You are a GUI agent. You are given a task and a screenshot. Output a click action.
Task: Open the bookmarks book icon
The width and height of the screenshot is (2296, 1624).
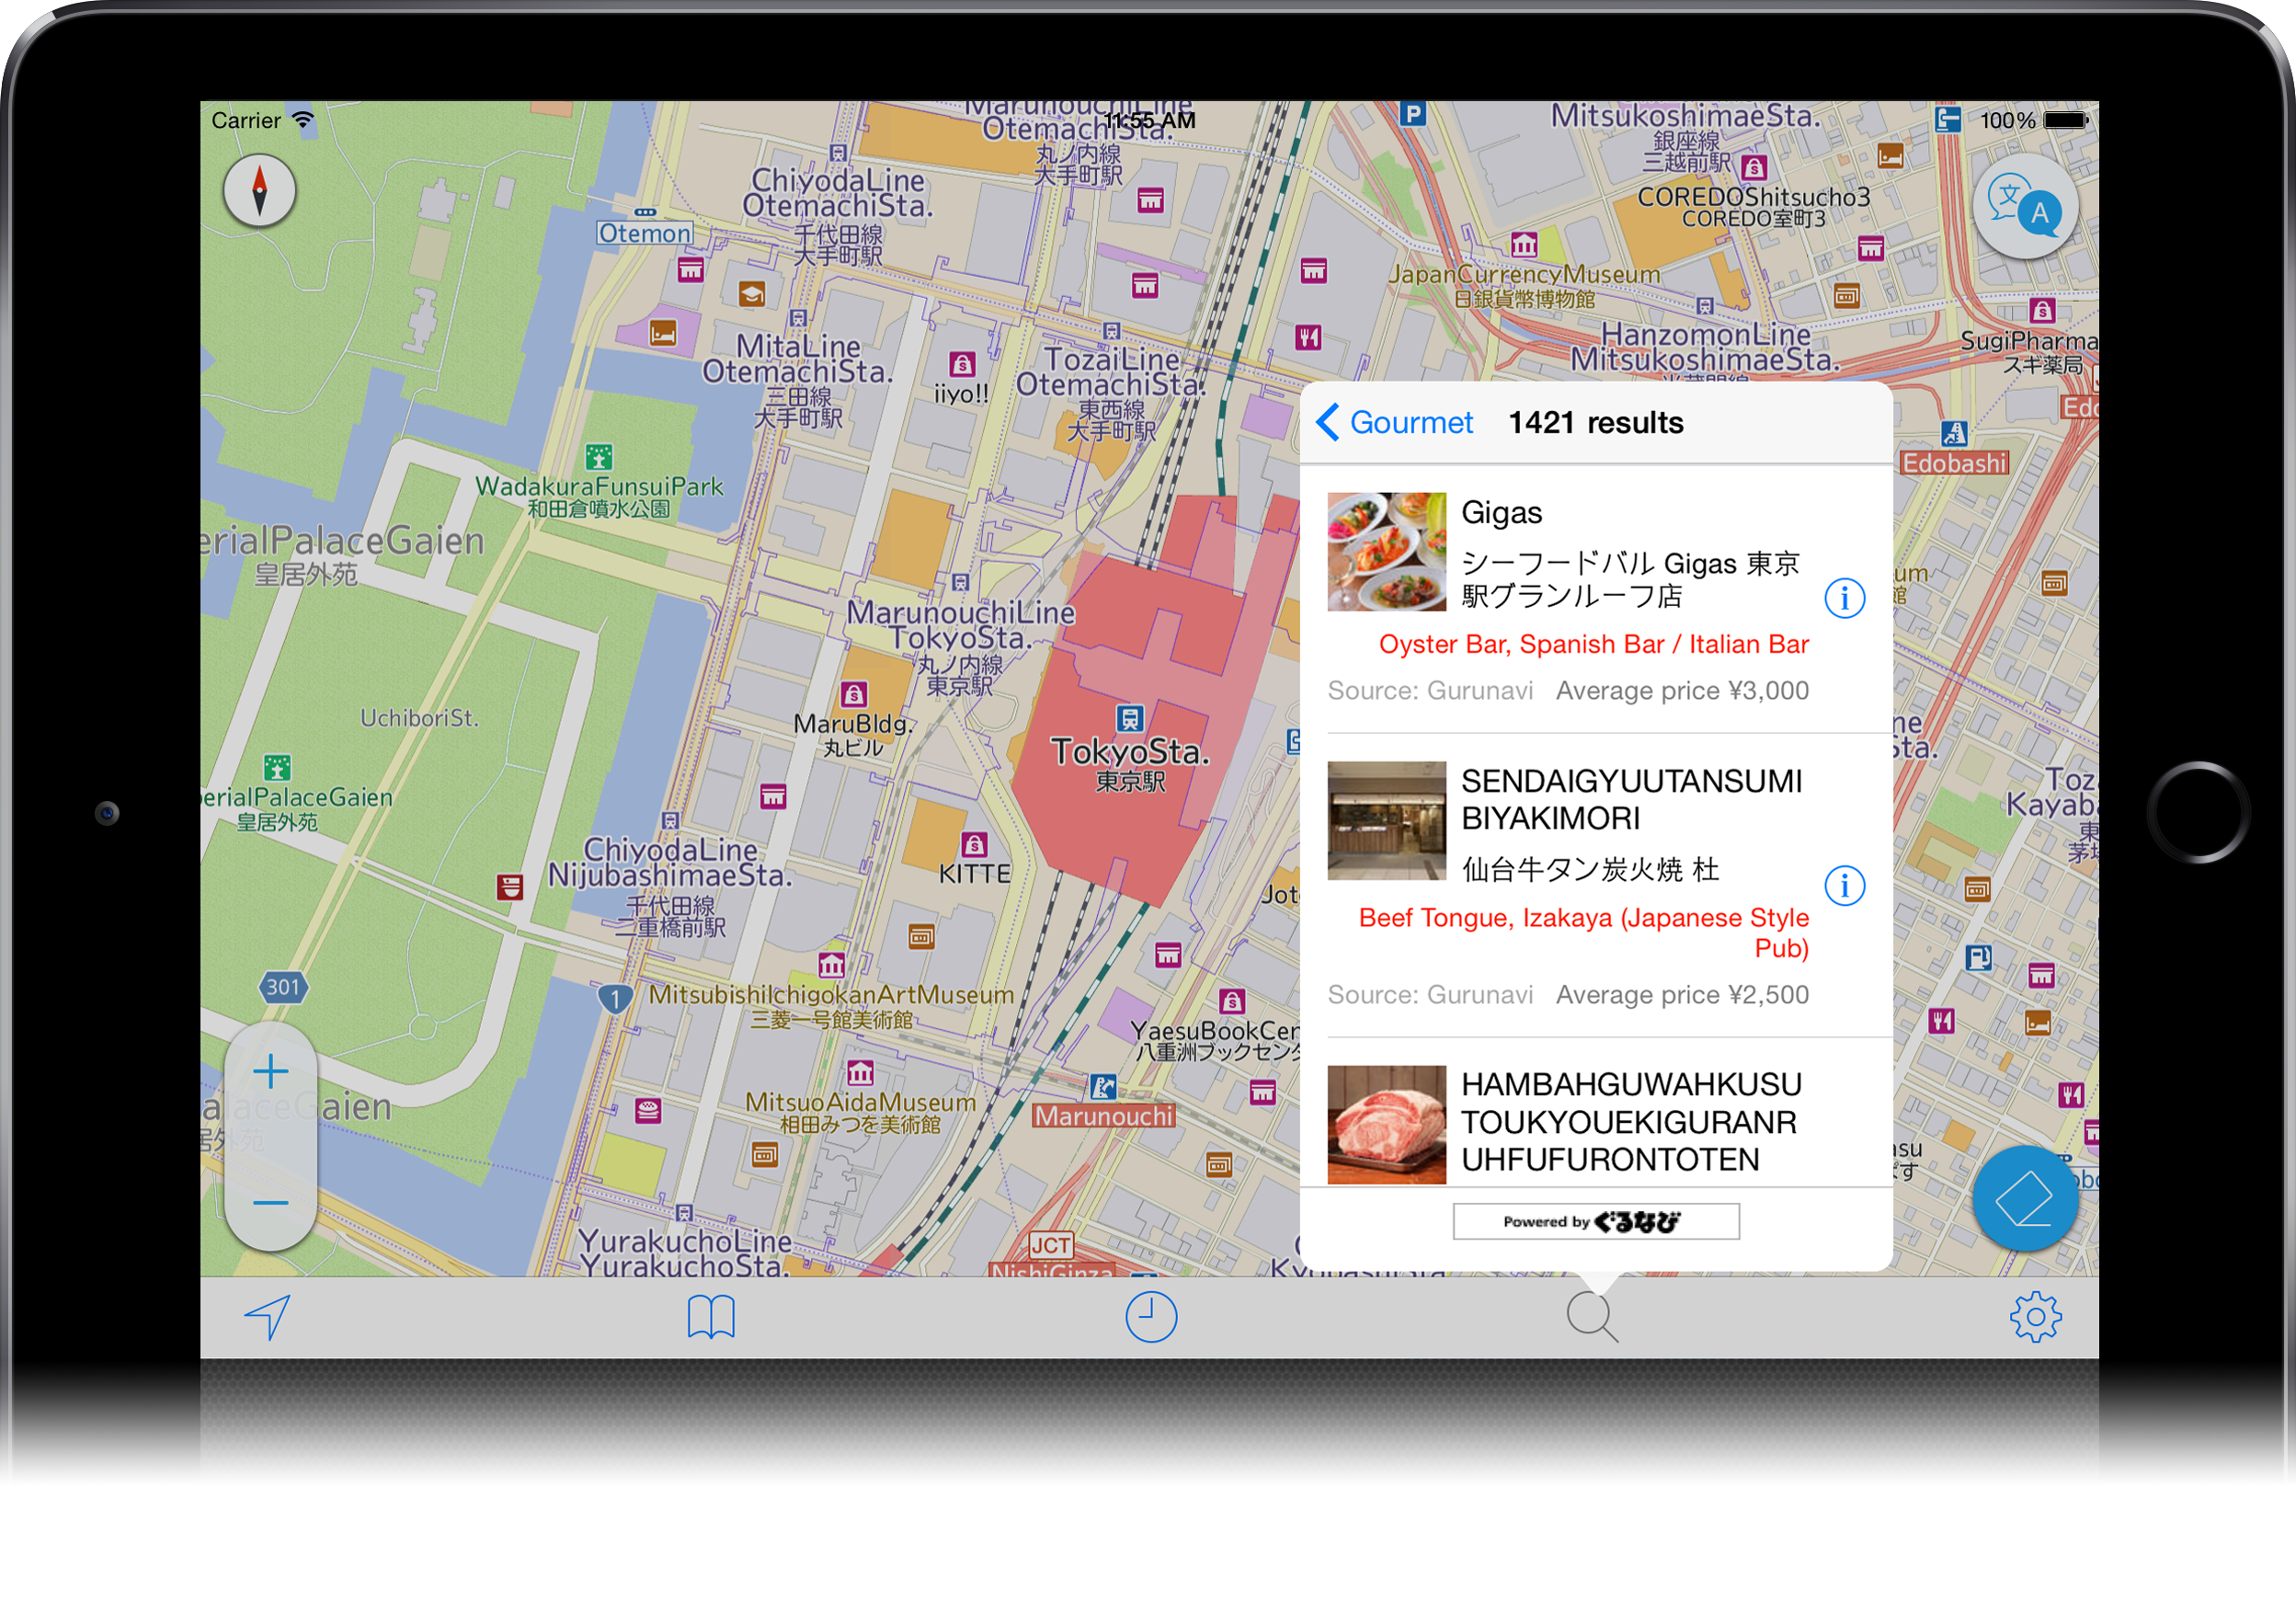tap(711, 1317)
